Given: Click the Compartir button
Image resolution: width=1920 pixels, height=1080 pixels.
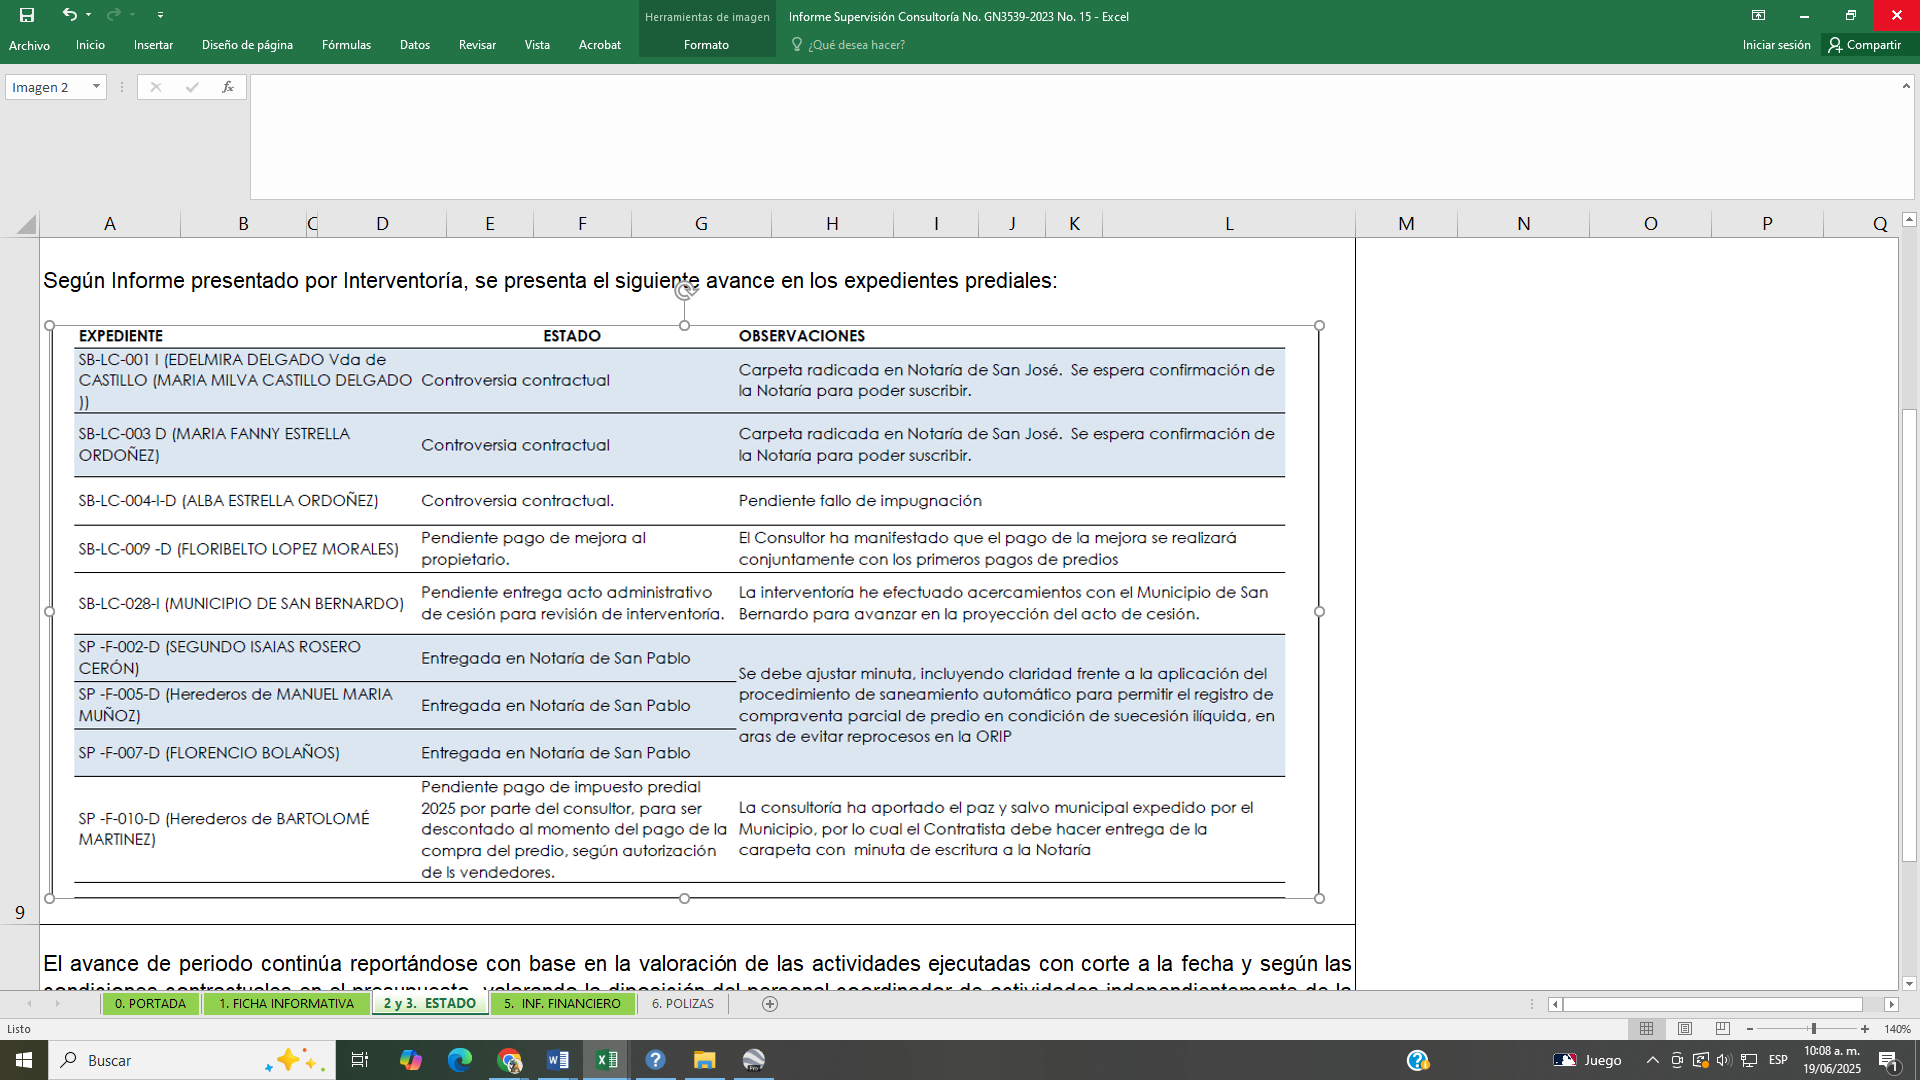Looking at the screenshot, I should point(1865,45).
